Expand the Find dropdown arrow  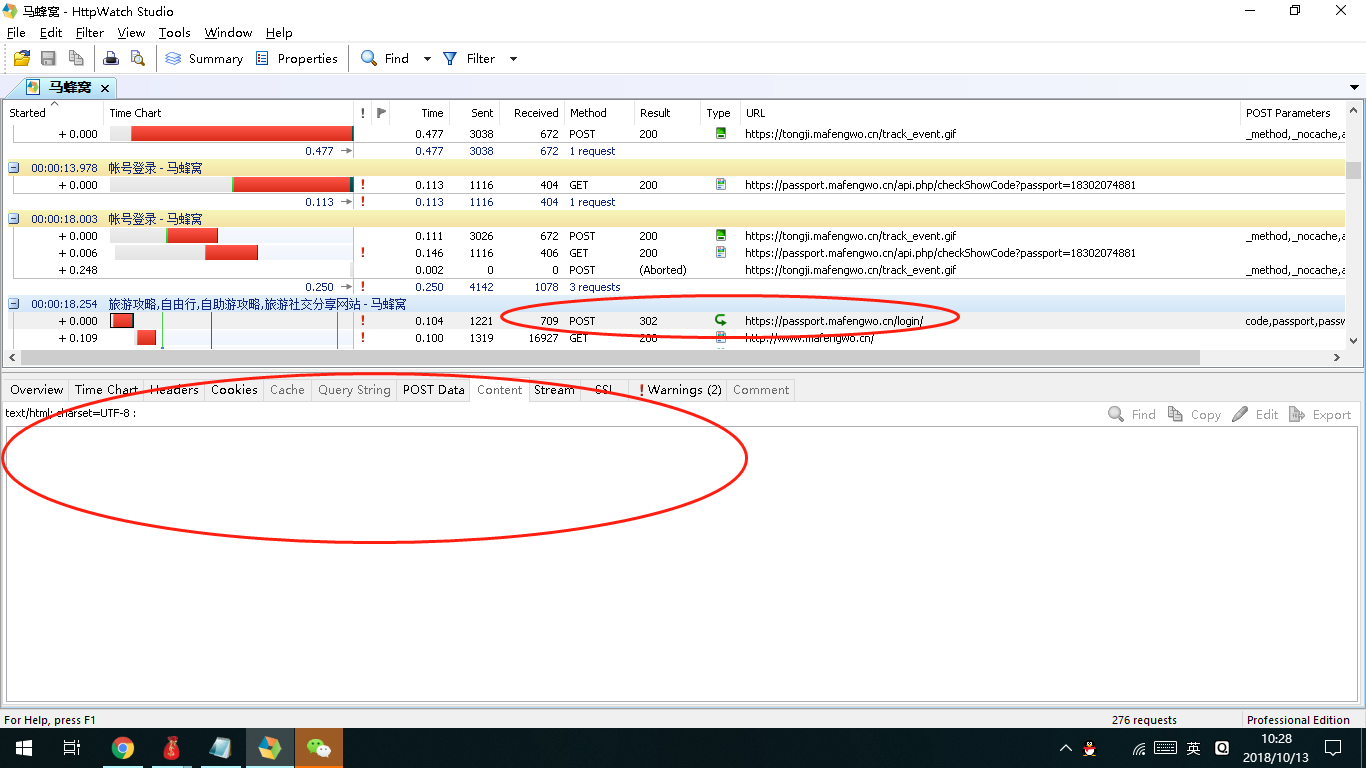(x=427, y=59)
